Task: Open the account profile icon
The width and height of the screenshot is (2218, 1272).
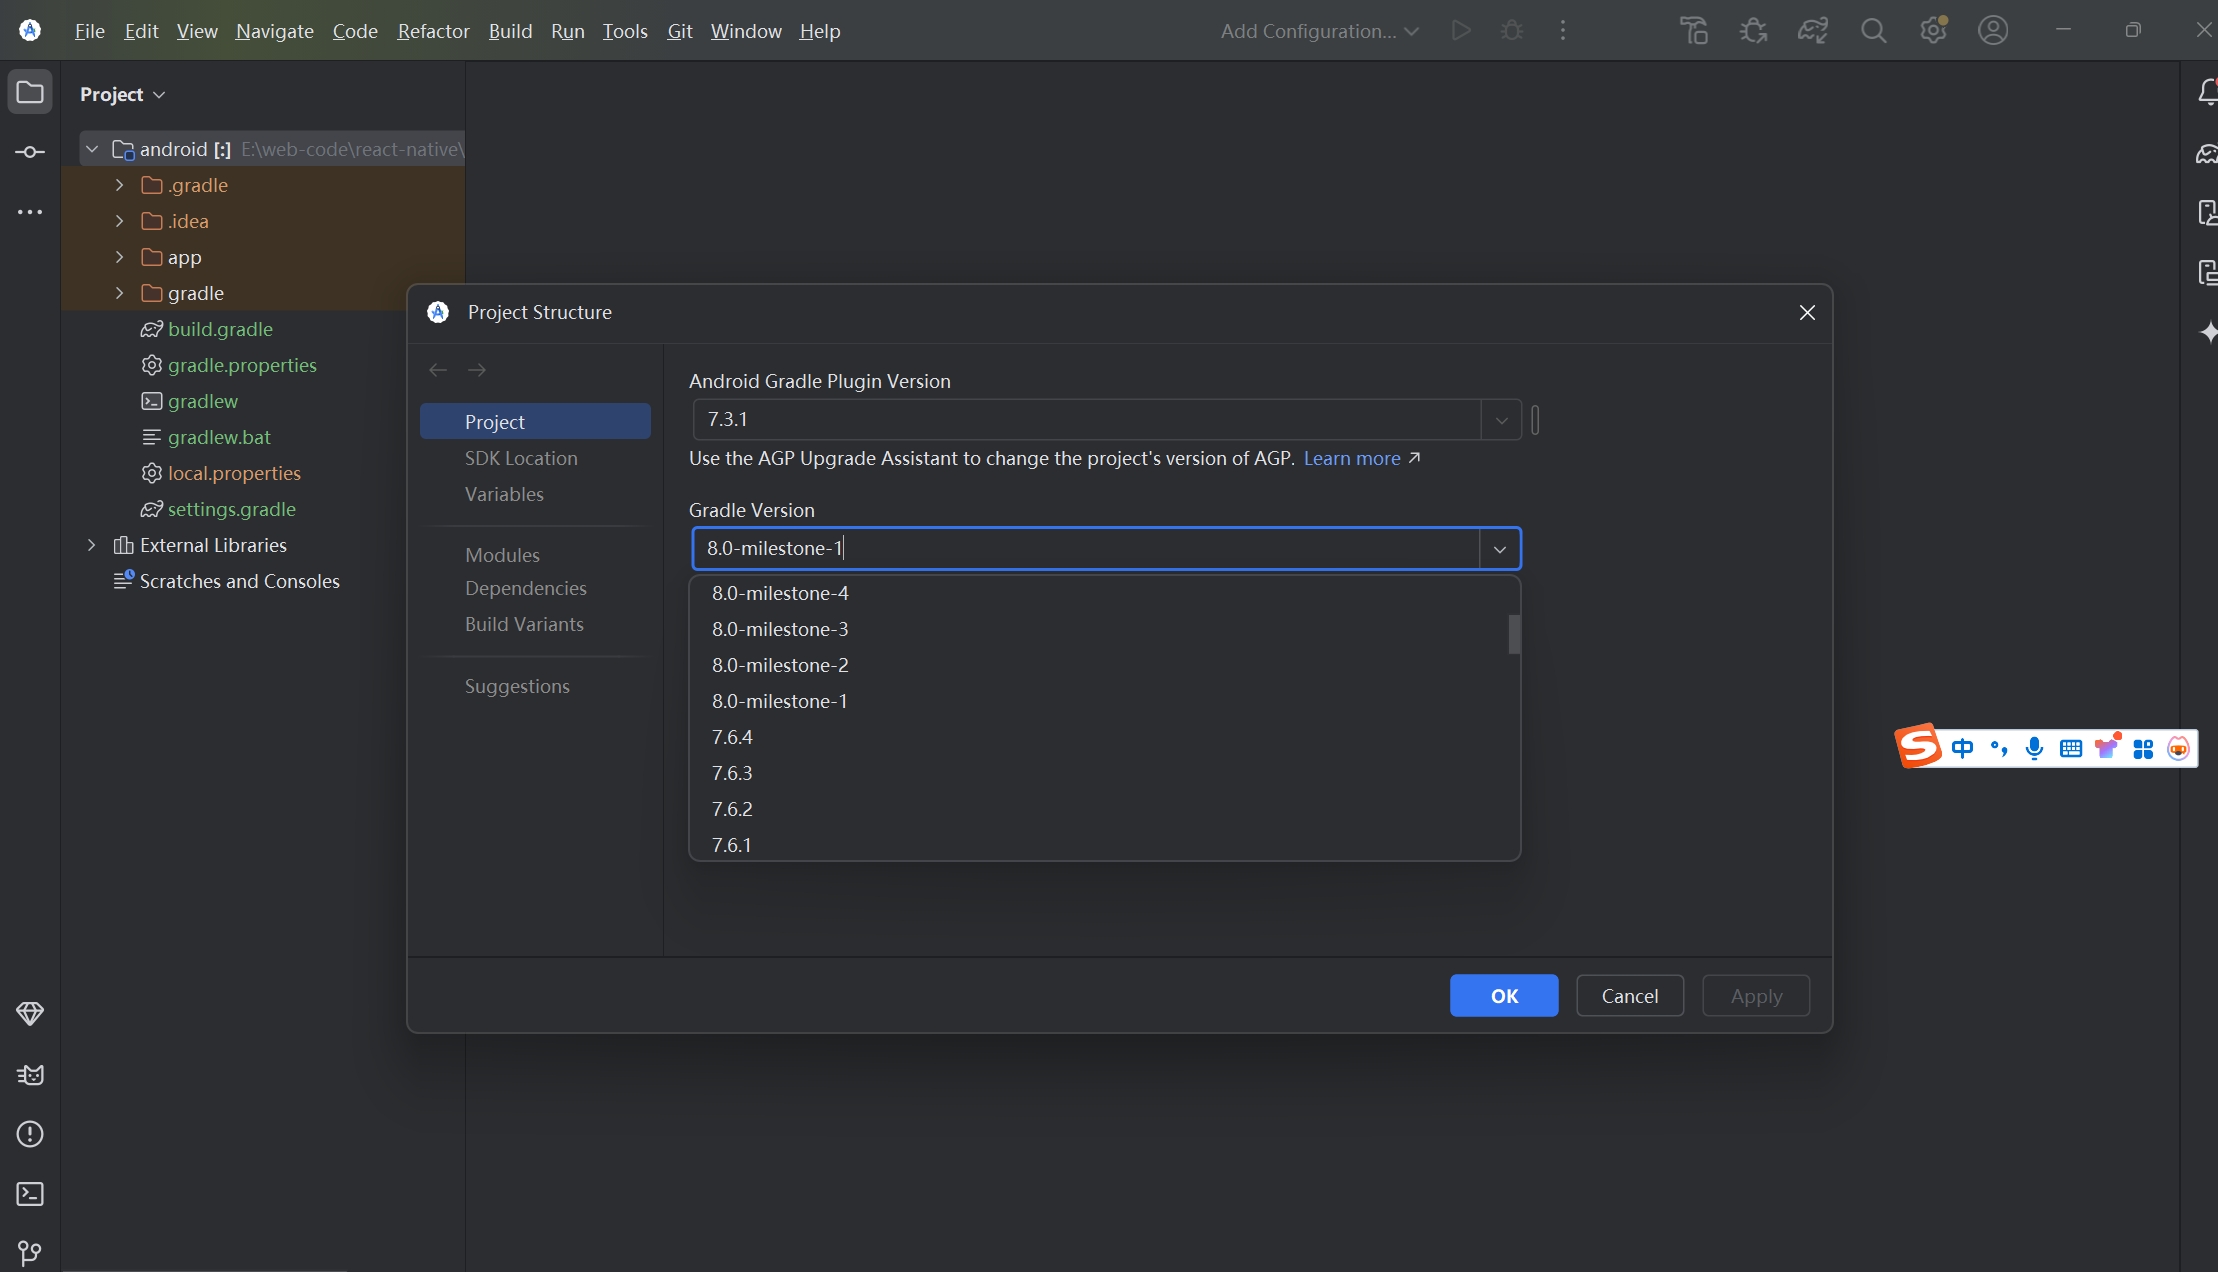Action: (1993, 31)
